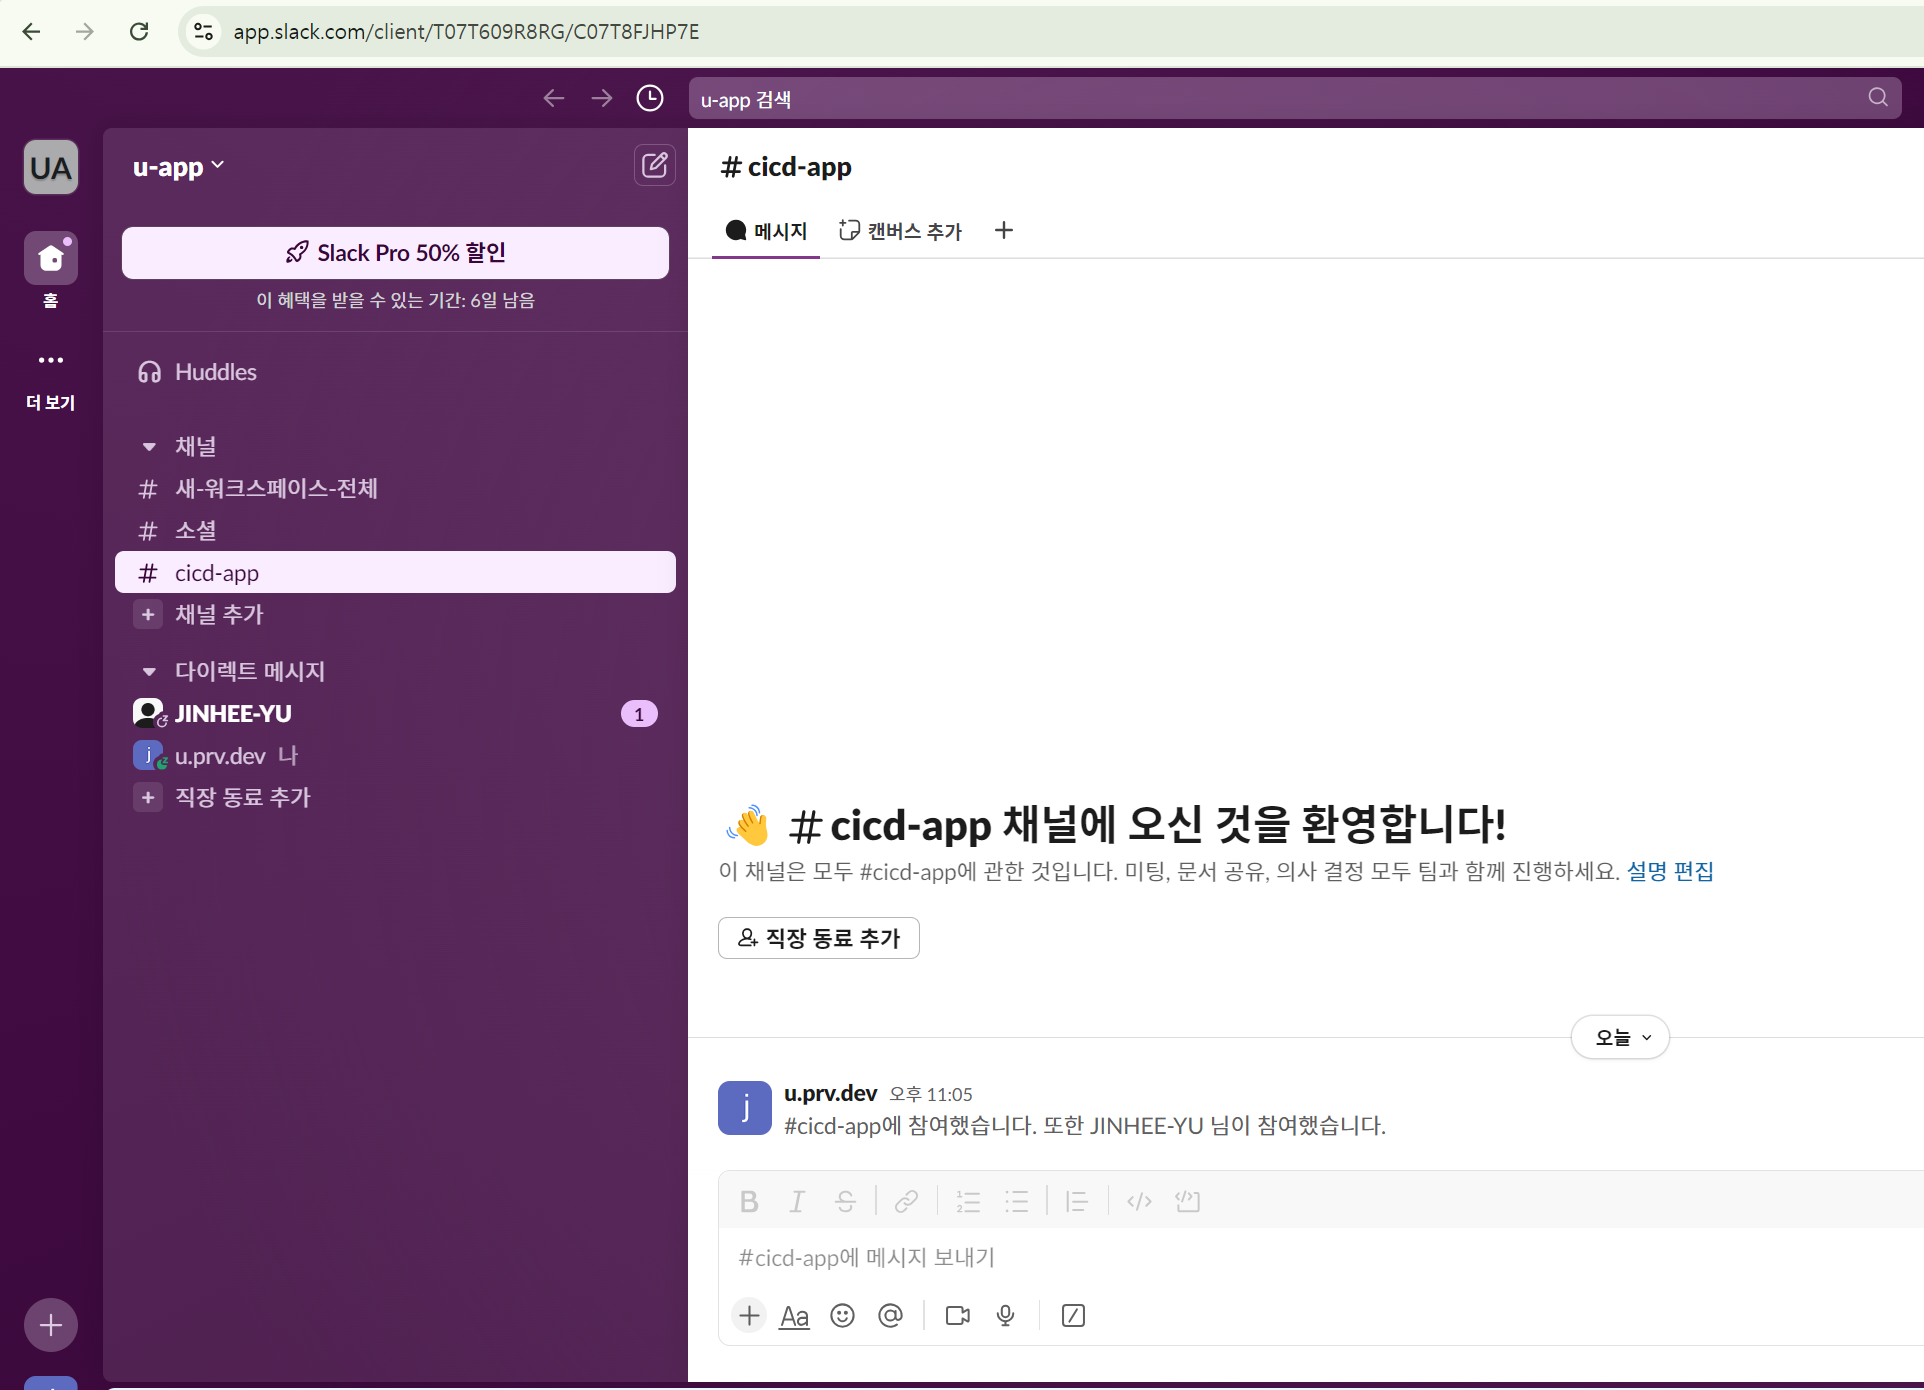Click the Slack Pro 50% discount button

pos(395,253)
